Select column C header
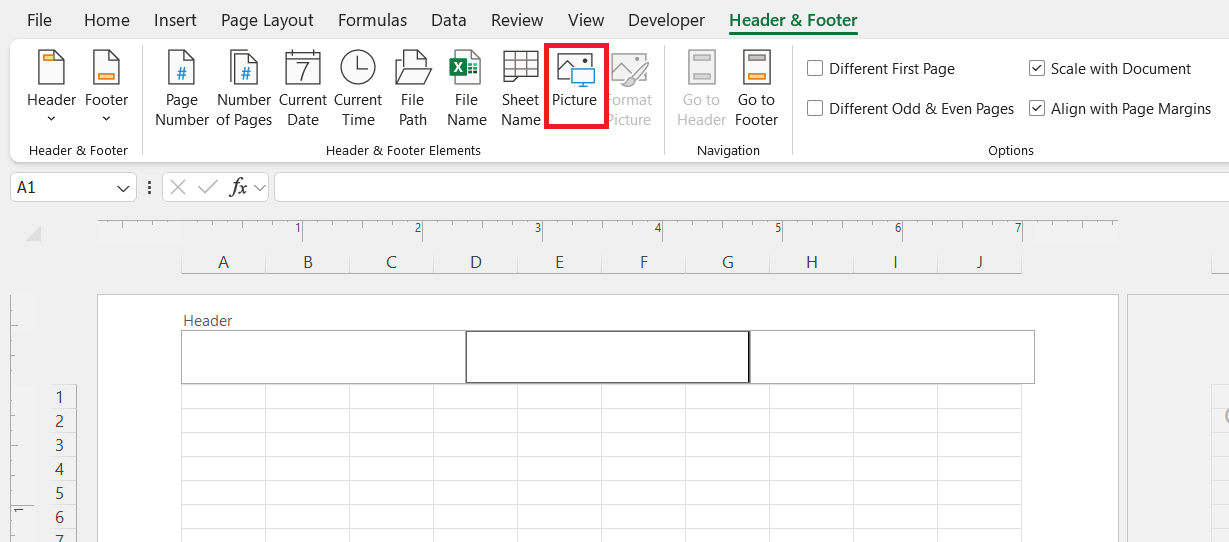Viewport: 1229px width, 542px height. coord(392,262)
